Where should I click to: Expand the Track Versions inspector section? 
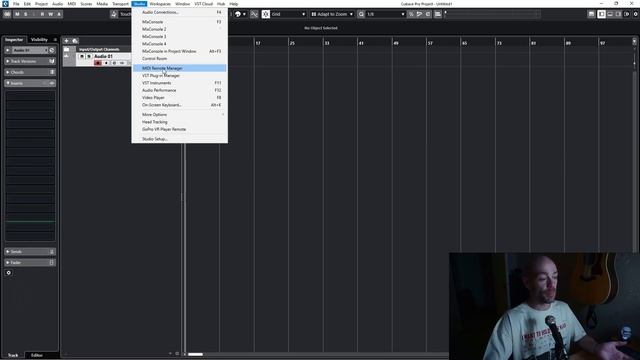point(30,61)
